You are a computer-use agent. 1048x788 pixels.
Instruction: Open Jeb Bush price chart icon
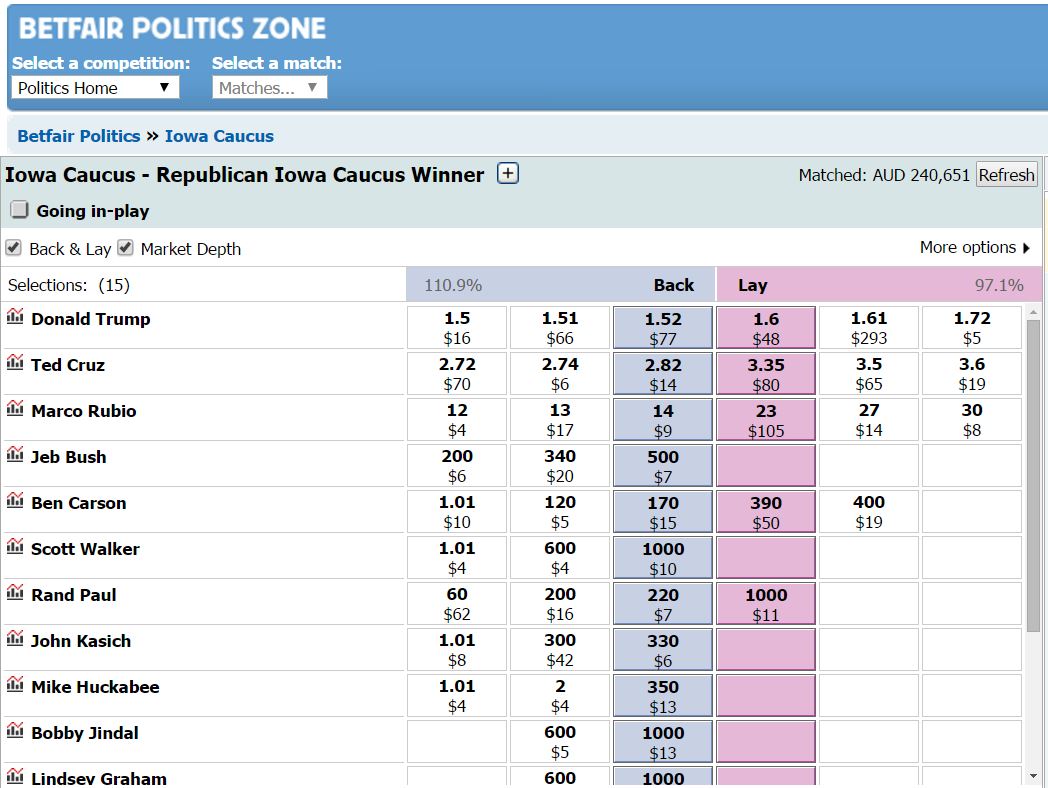point(15,454)
